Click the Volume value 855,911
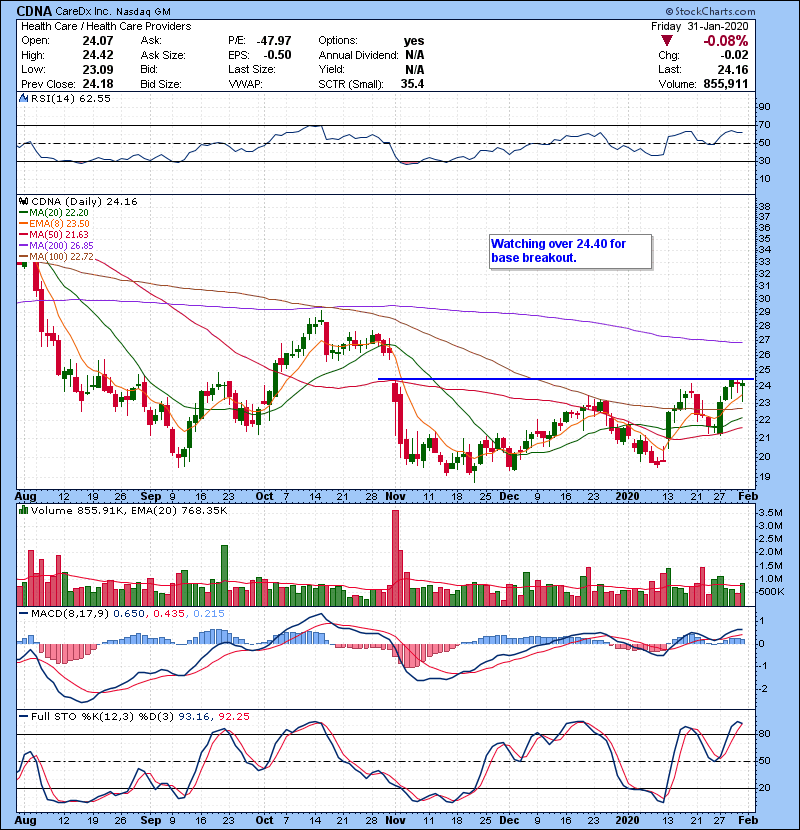The image size is (800, 830). click(726, 84)
